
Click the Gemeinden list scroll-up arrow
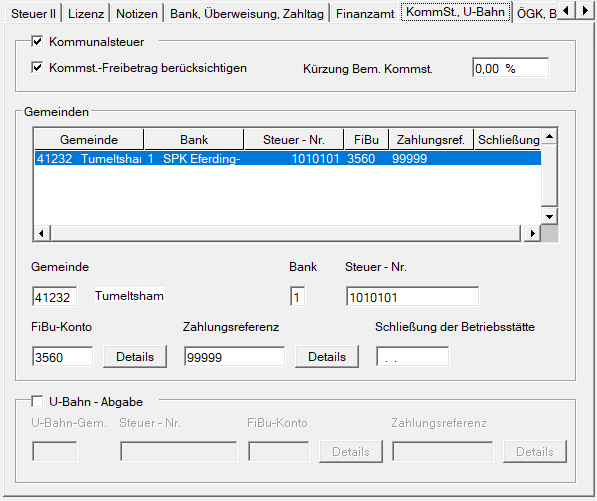pyautogui.click(x=549, y=136)
